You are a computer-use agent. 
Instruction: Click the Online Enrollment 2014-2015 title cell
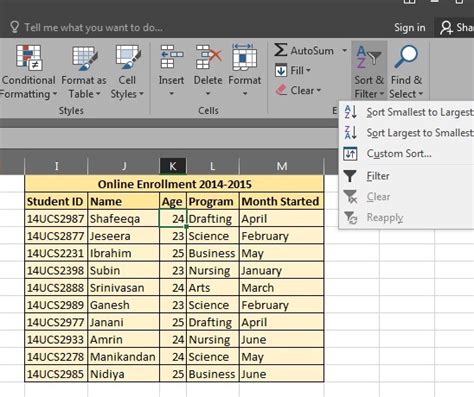pos(174,184)
